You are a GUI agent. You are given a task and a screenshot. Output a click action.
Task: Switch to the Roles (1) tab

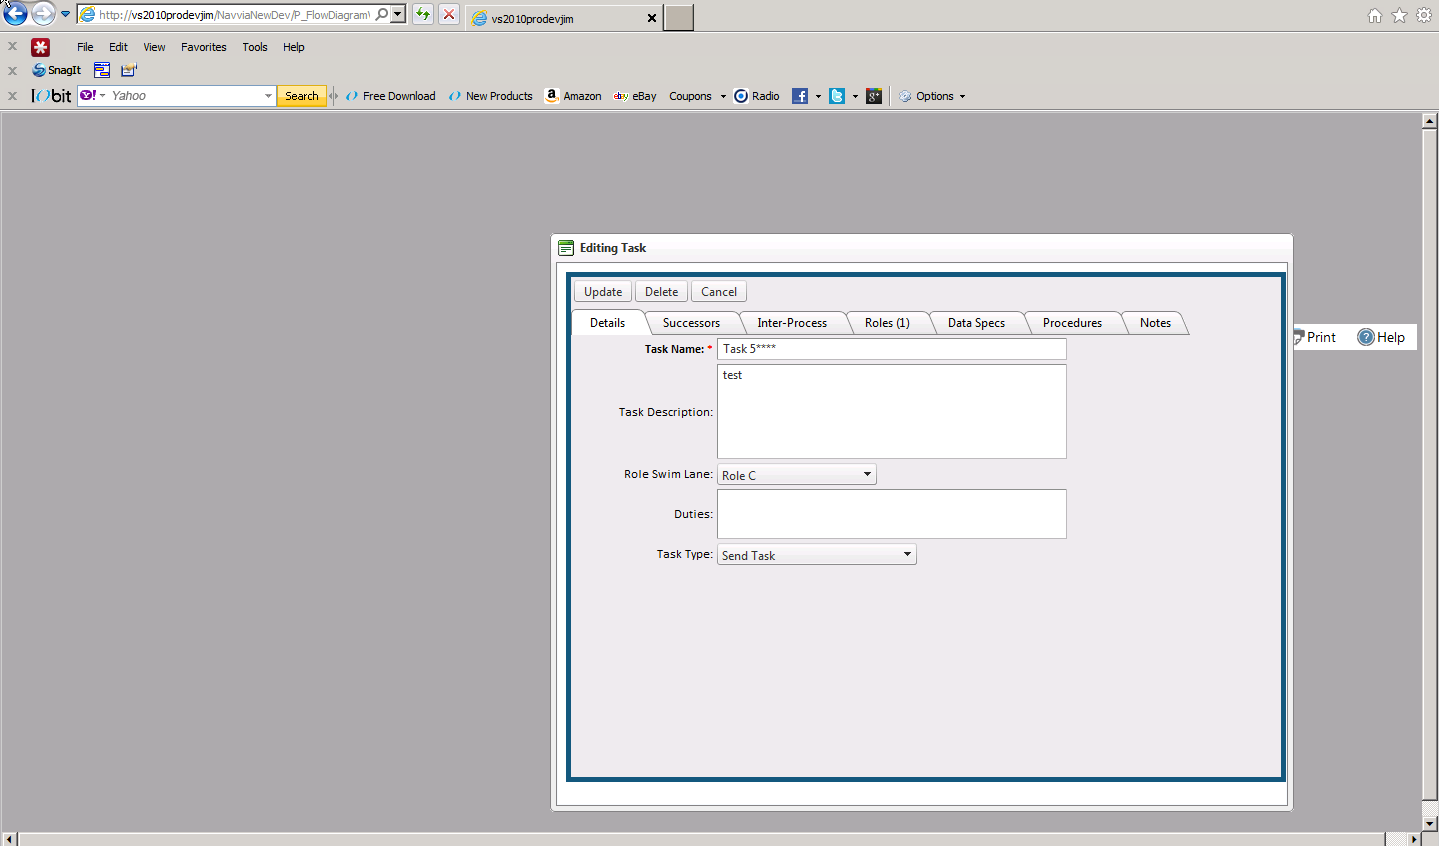tap(887, 323)
